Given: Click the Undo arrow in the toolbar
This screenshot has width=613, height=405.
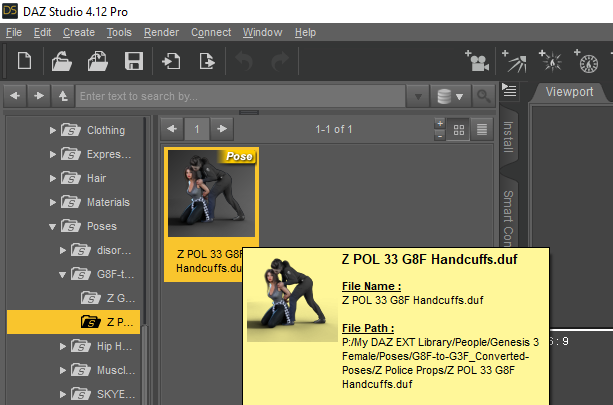Looking at the screenshot, I should pos(244,61).
